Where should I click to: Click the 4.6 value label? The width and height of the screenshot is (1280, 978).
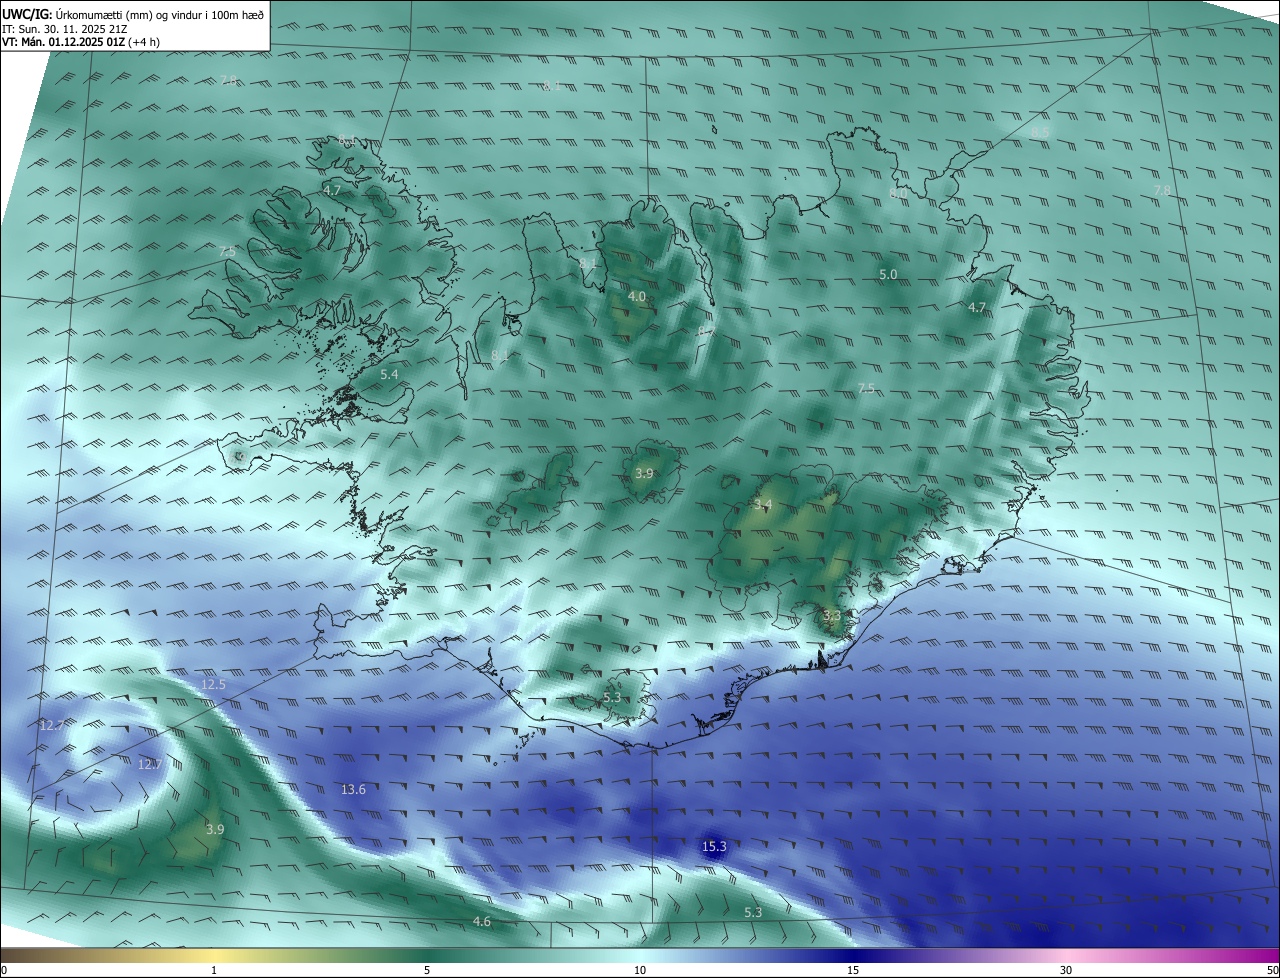click(482, 922)
